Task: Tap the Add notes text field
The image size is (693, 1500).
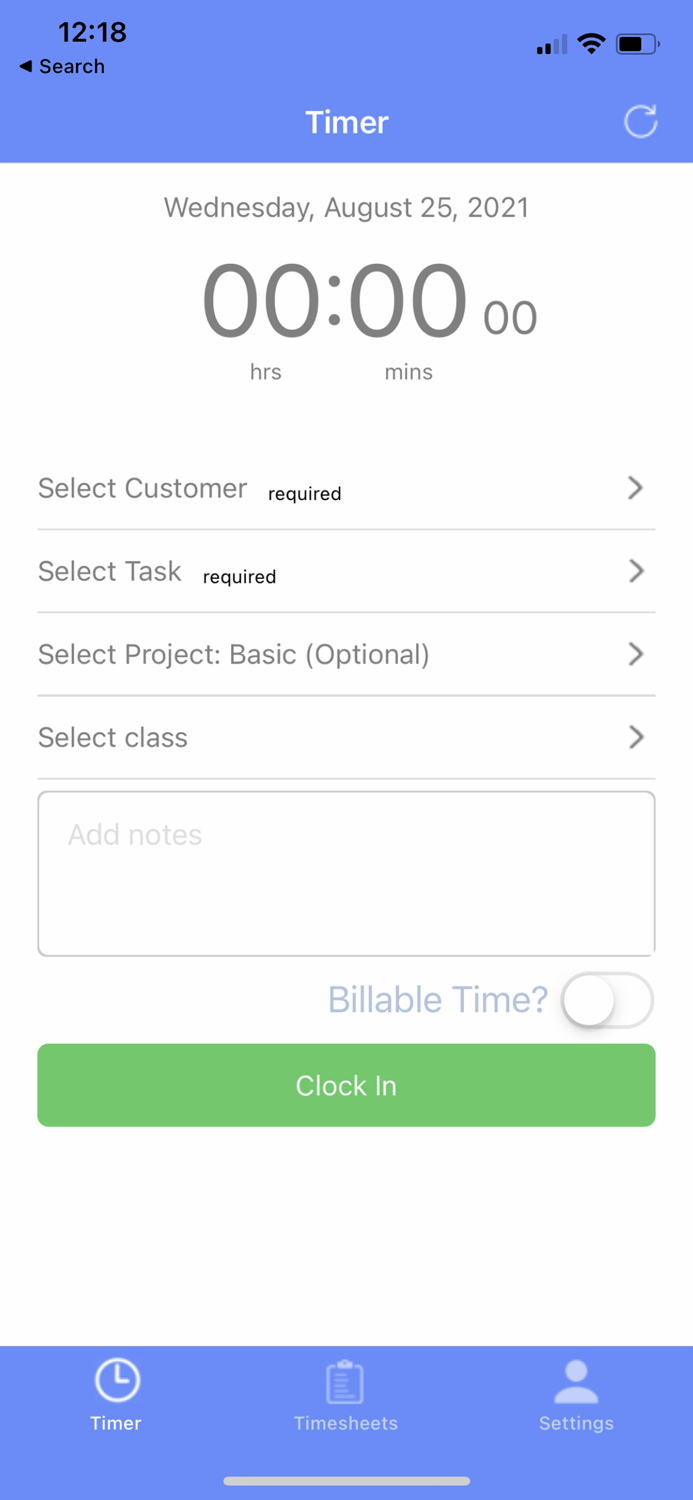Action: click(346, 870)
